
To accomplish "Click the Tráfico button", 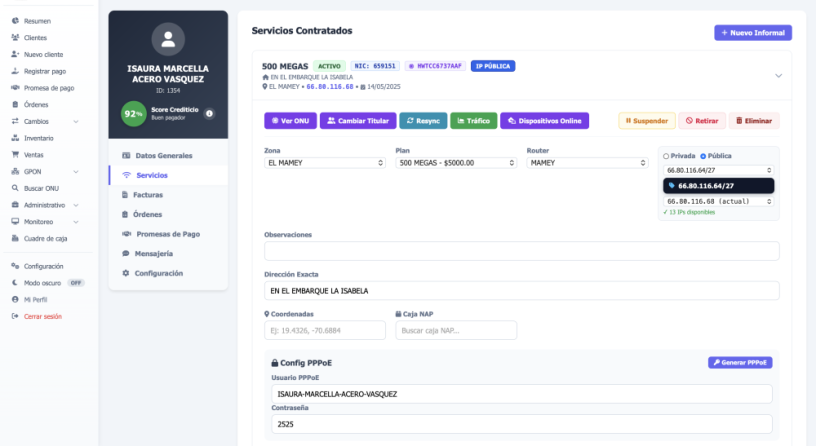I will tap(473, 121).
